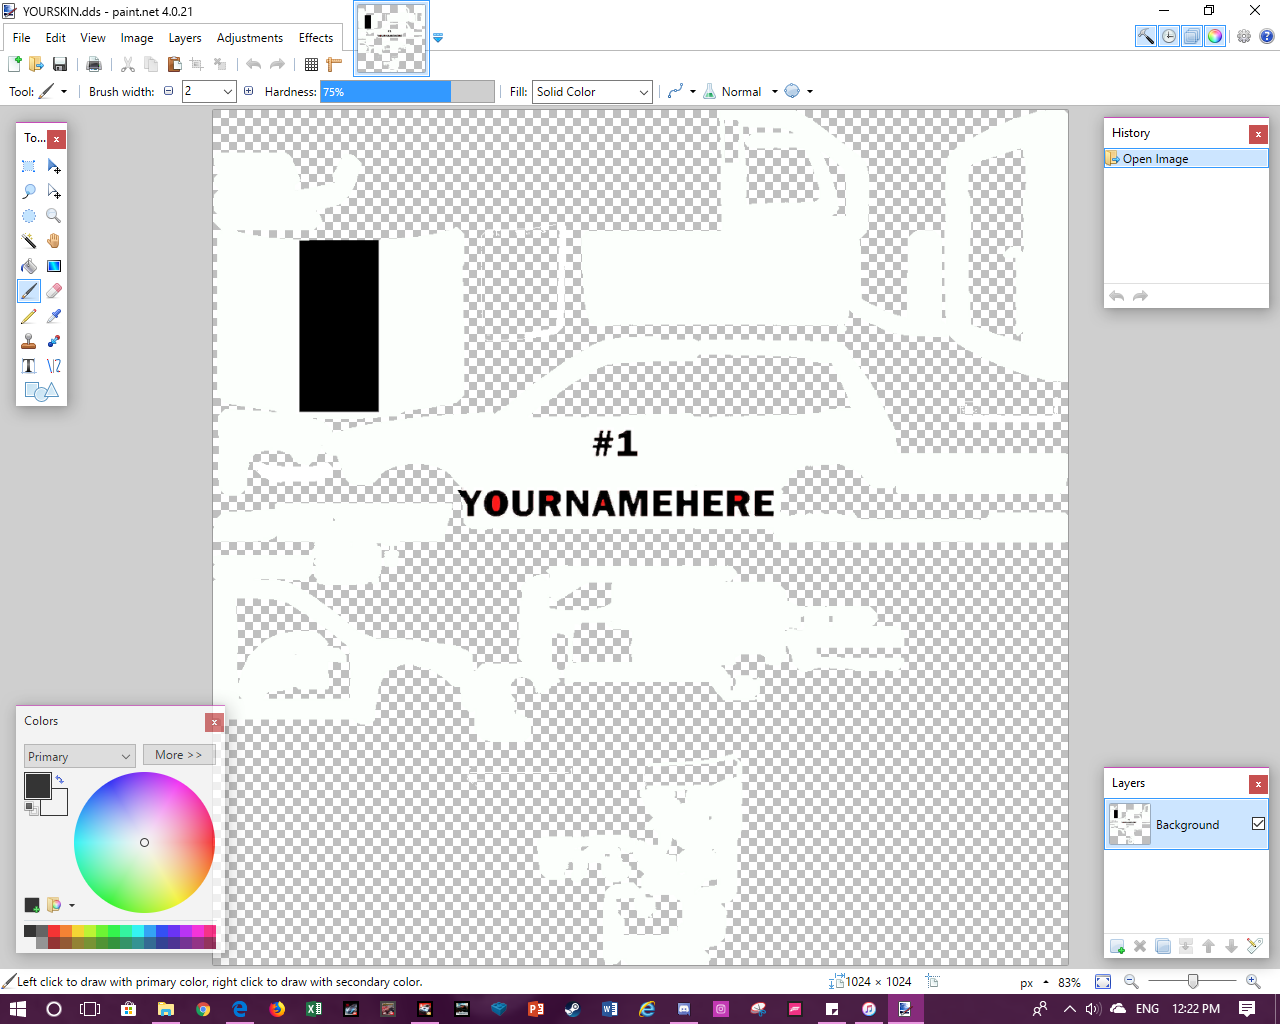This screenshot has width=1280, height=1024.
Task: Open the Effects menu
Action: point(316,38)
